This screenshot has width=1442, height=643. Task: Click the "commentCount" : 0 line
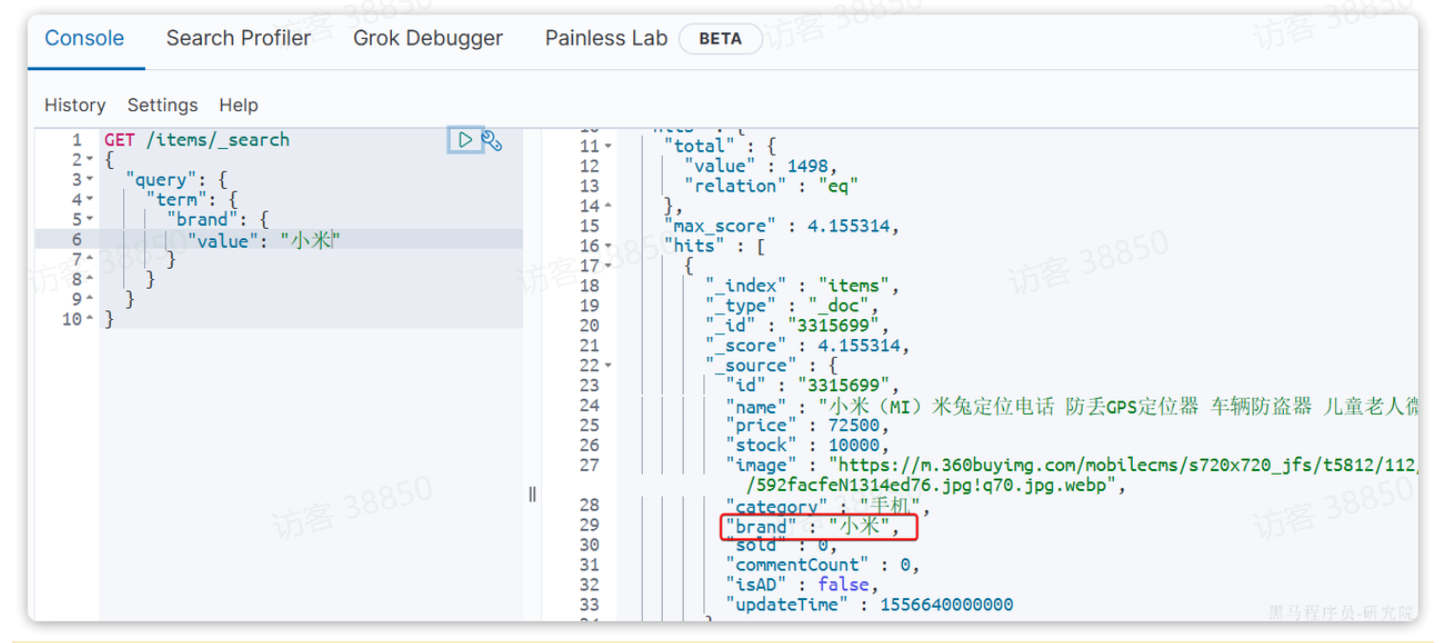pos(823,566)
